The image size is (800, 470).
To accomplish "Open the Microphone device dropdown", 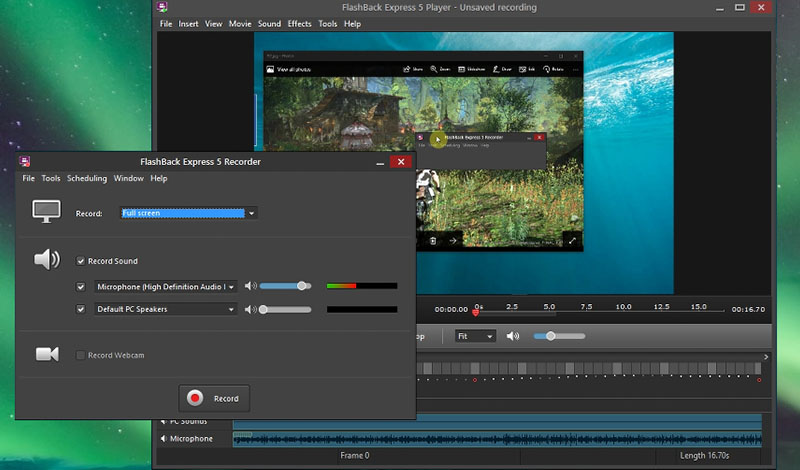I will click(x=166, y=287).
